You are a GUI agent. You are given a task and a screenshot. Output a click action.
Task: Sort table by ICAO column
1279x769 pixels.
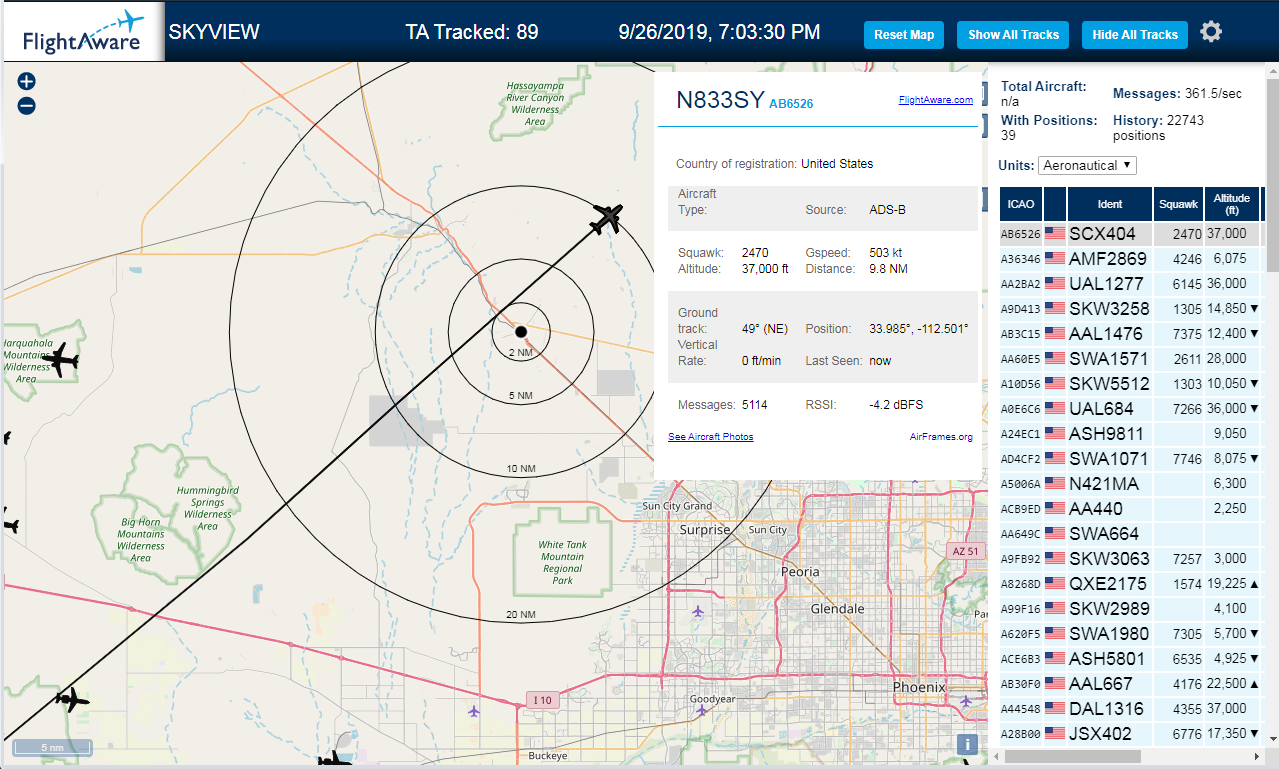coord(1021,204)
